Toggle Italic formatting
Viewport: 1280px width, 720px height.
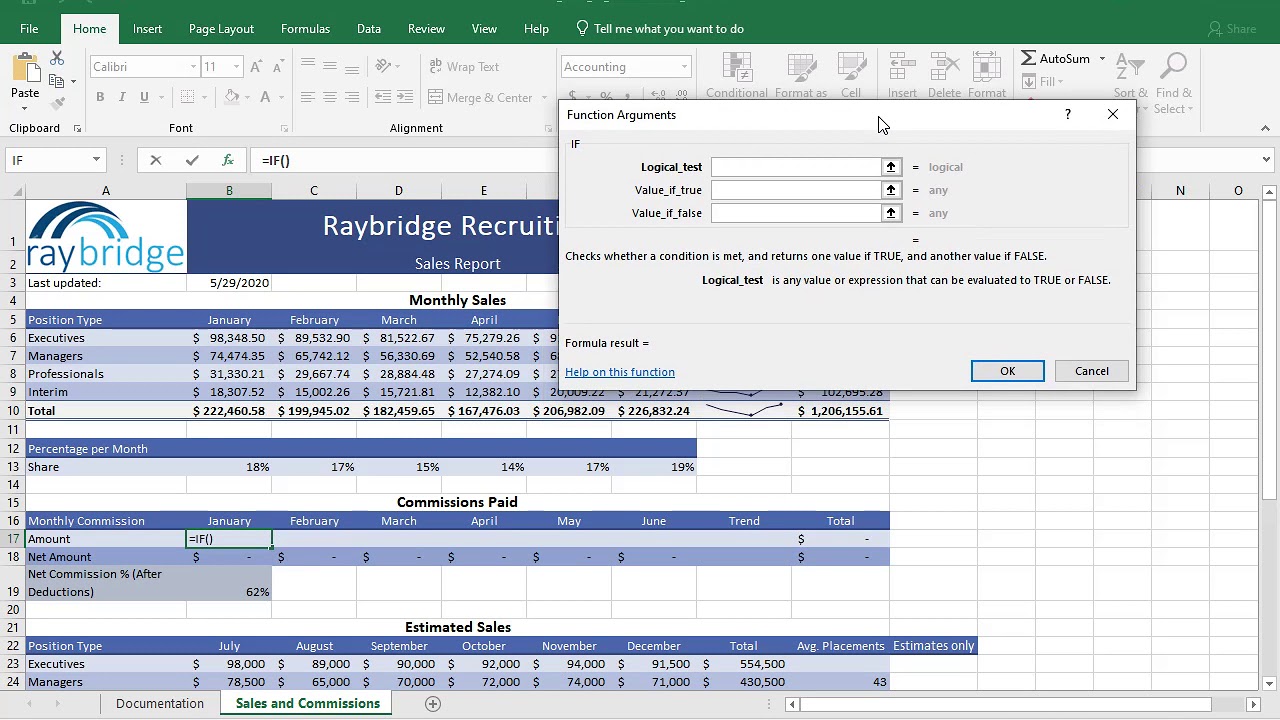click(x=122, y=97)
